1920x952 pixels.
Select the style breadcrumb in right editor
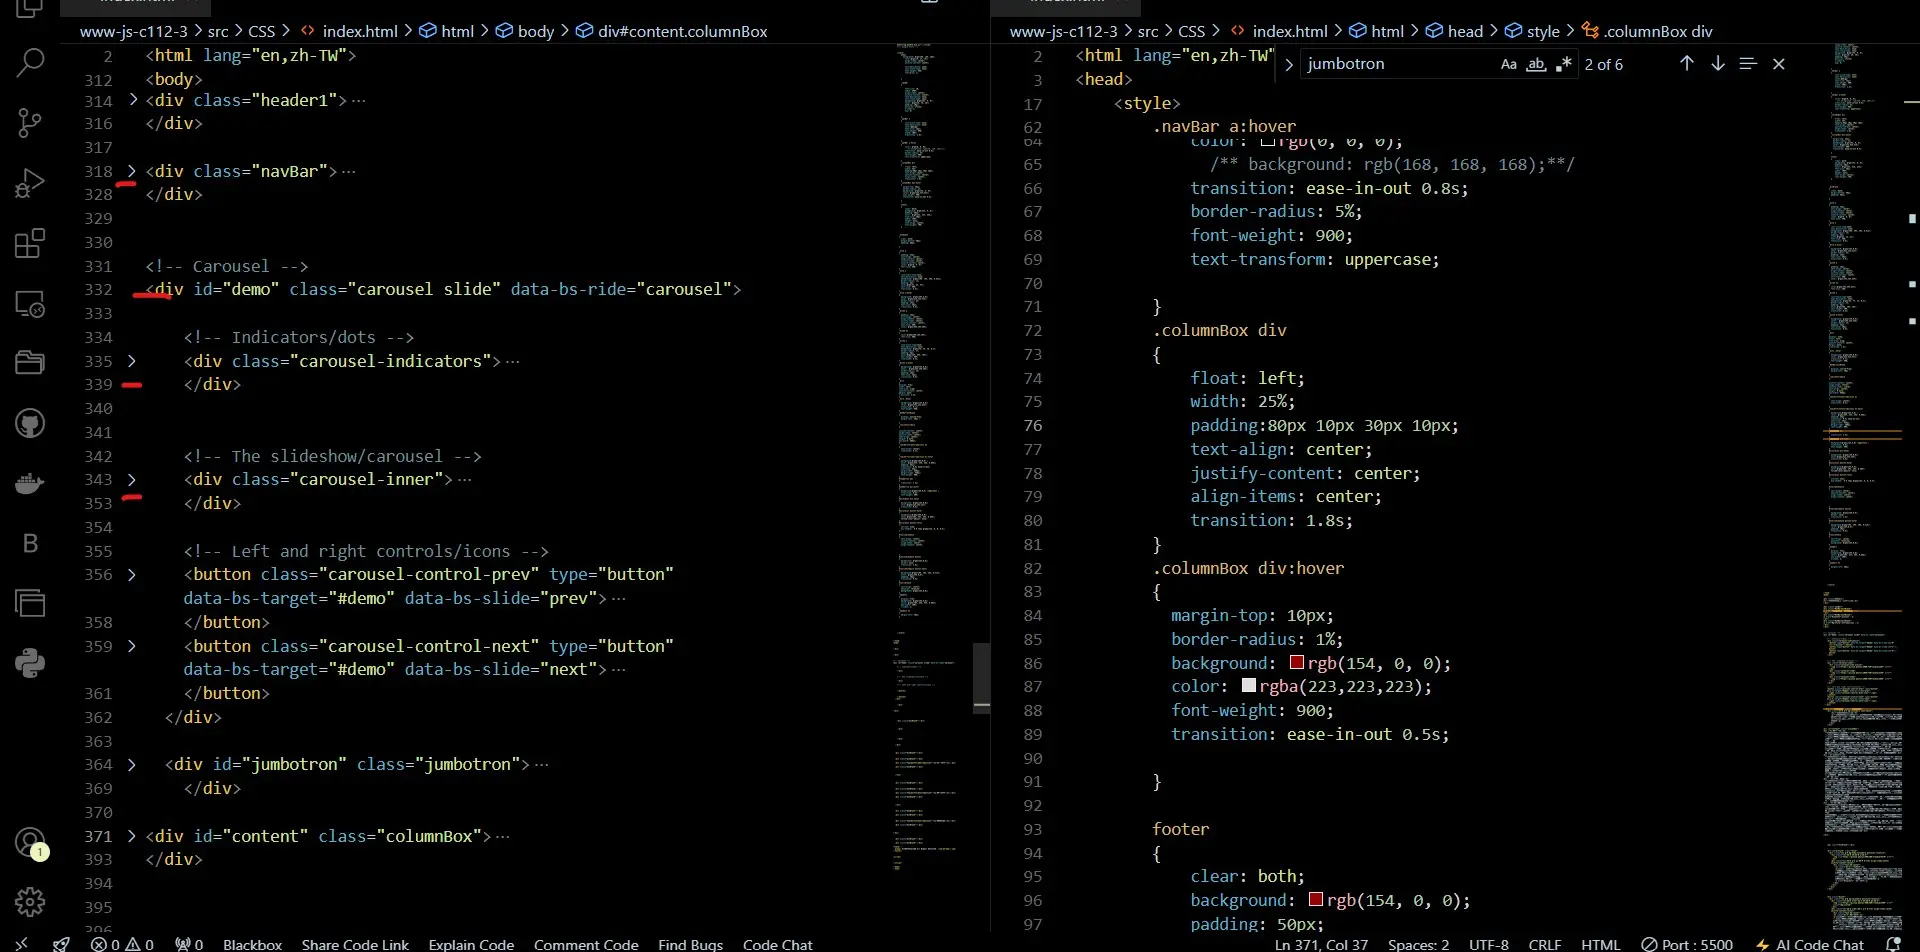1542,31
